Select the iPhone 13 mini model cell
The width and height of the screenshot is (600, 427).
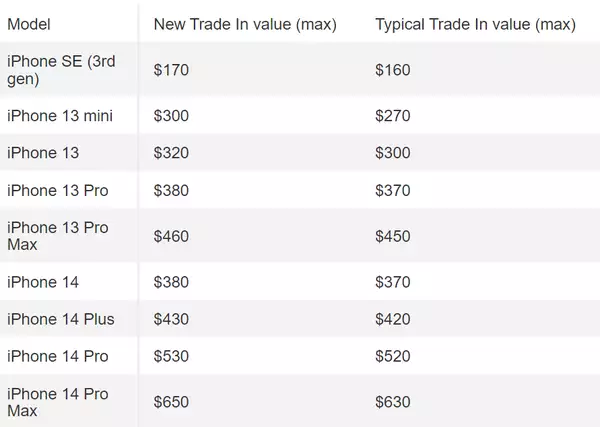[60, 116]
